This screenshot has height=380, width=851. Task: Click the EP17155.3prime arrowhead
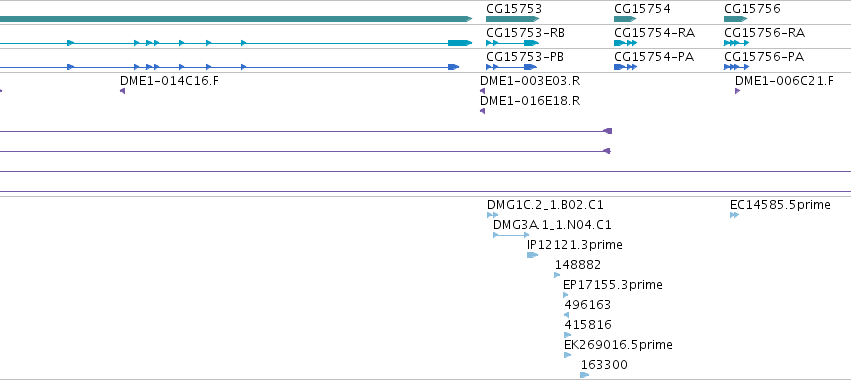(566, 295)
